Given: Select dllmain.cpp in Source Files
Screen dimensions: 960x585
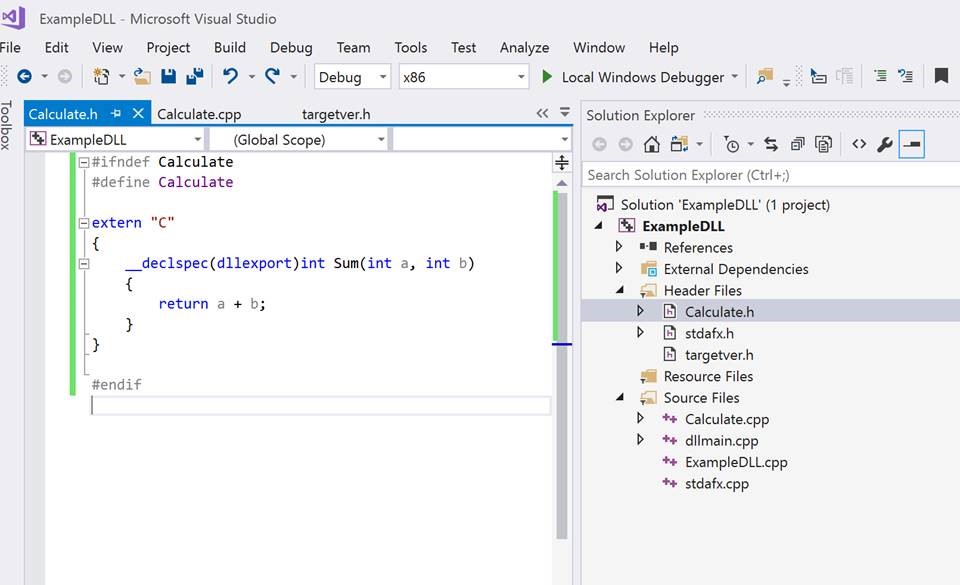Looking at the screenshot, I should pyautogui.click(x=721, y=441).
